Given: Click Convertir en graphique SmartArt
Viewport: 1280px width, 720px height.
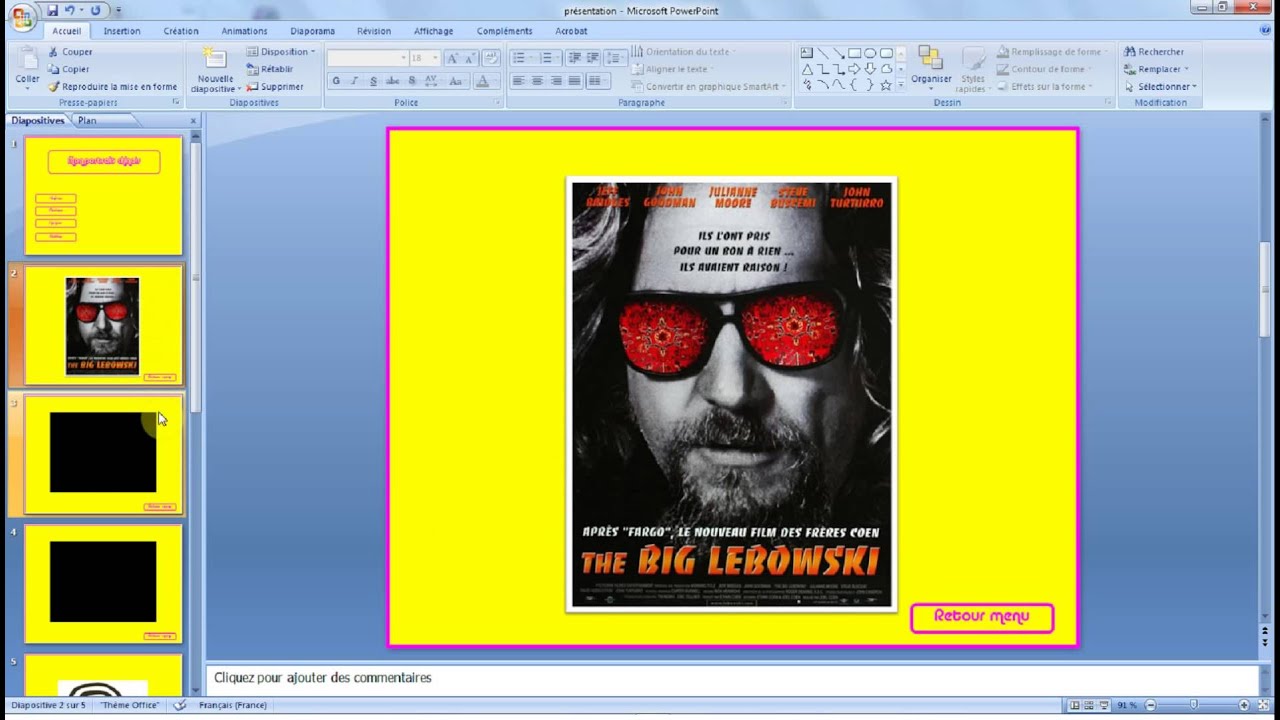Looking at the screenshot, I should 711,87.
